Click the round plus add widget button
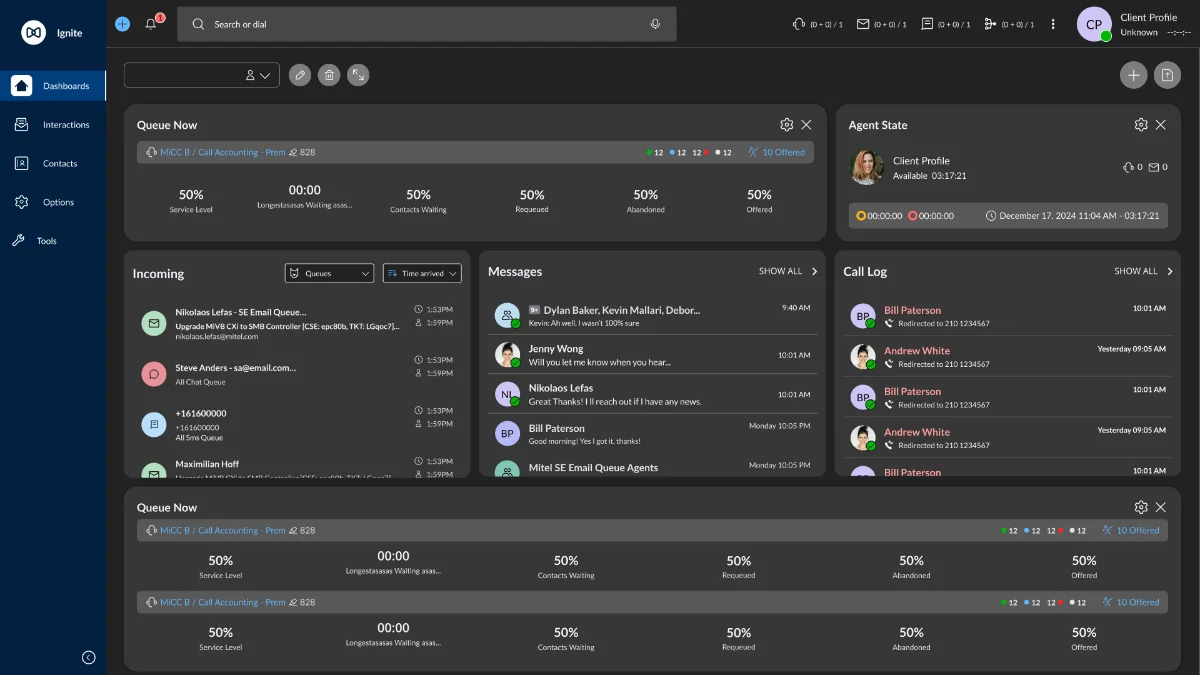The height and width of the screenshot is (675, 1200). pos(1133,75)
